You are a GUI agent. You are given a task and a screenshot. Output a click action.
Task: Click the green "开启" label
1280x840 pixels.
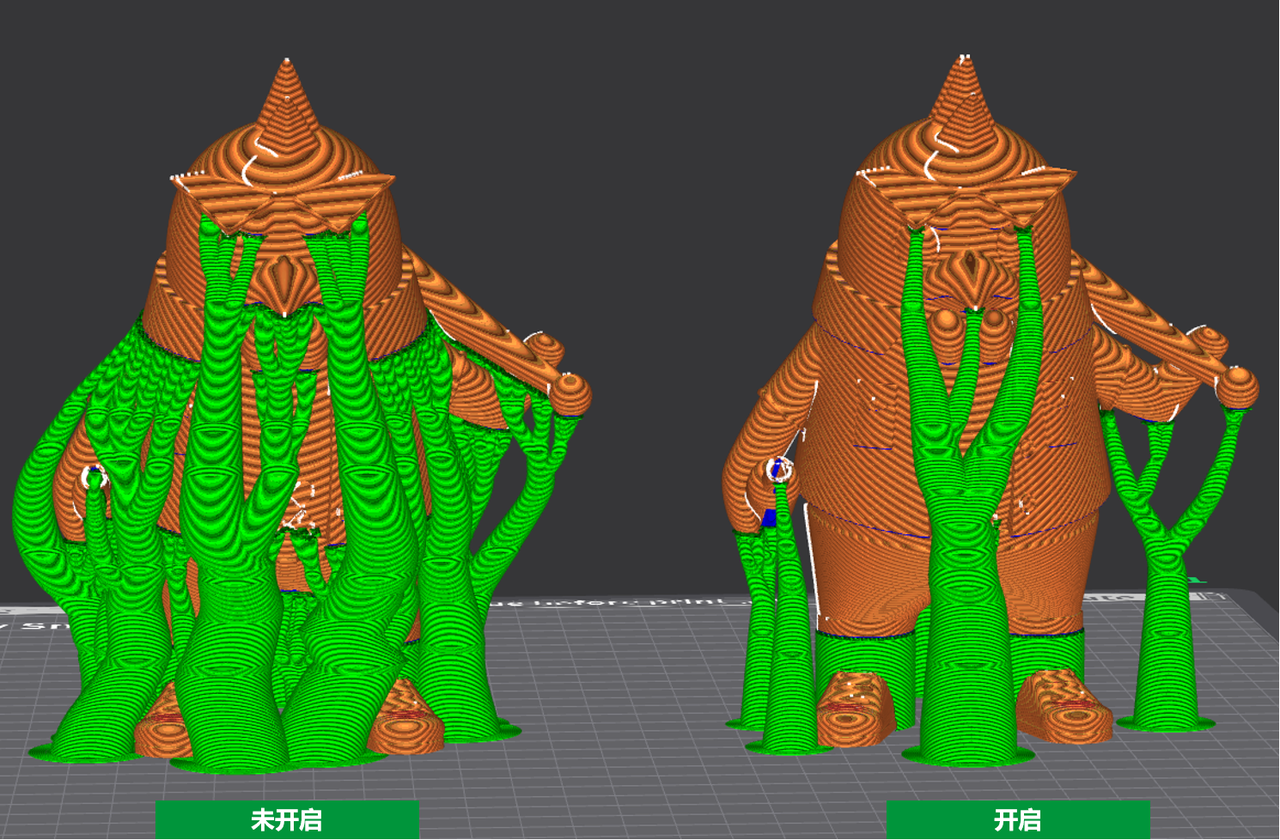[x=1018, y=820]
